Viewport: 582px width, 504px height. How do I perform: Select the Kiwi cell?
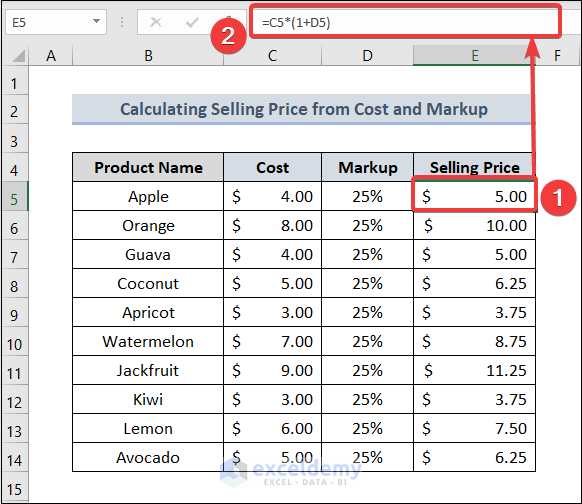coord(148,399)
